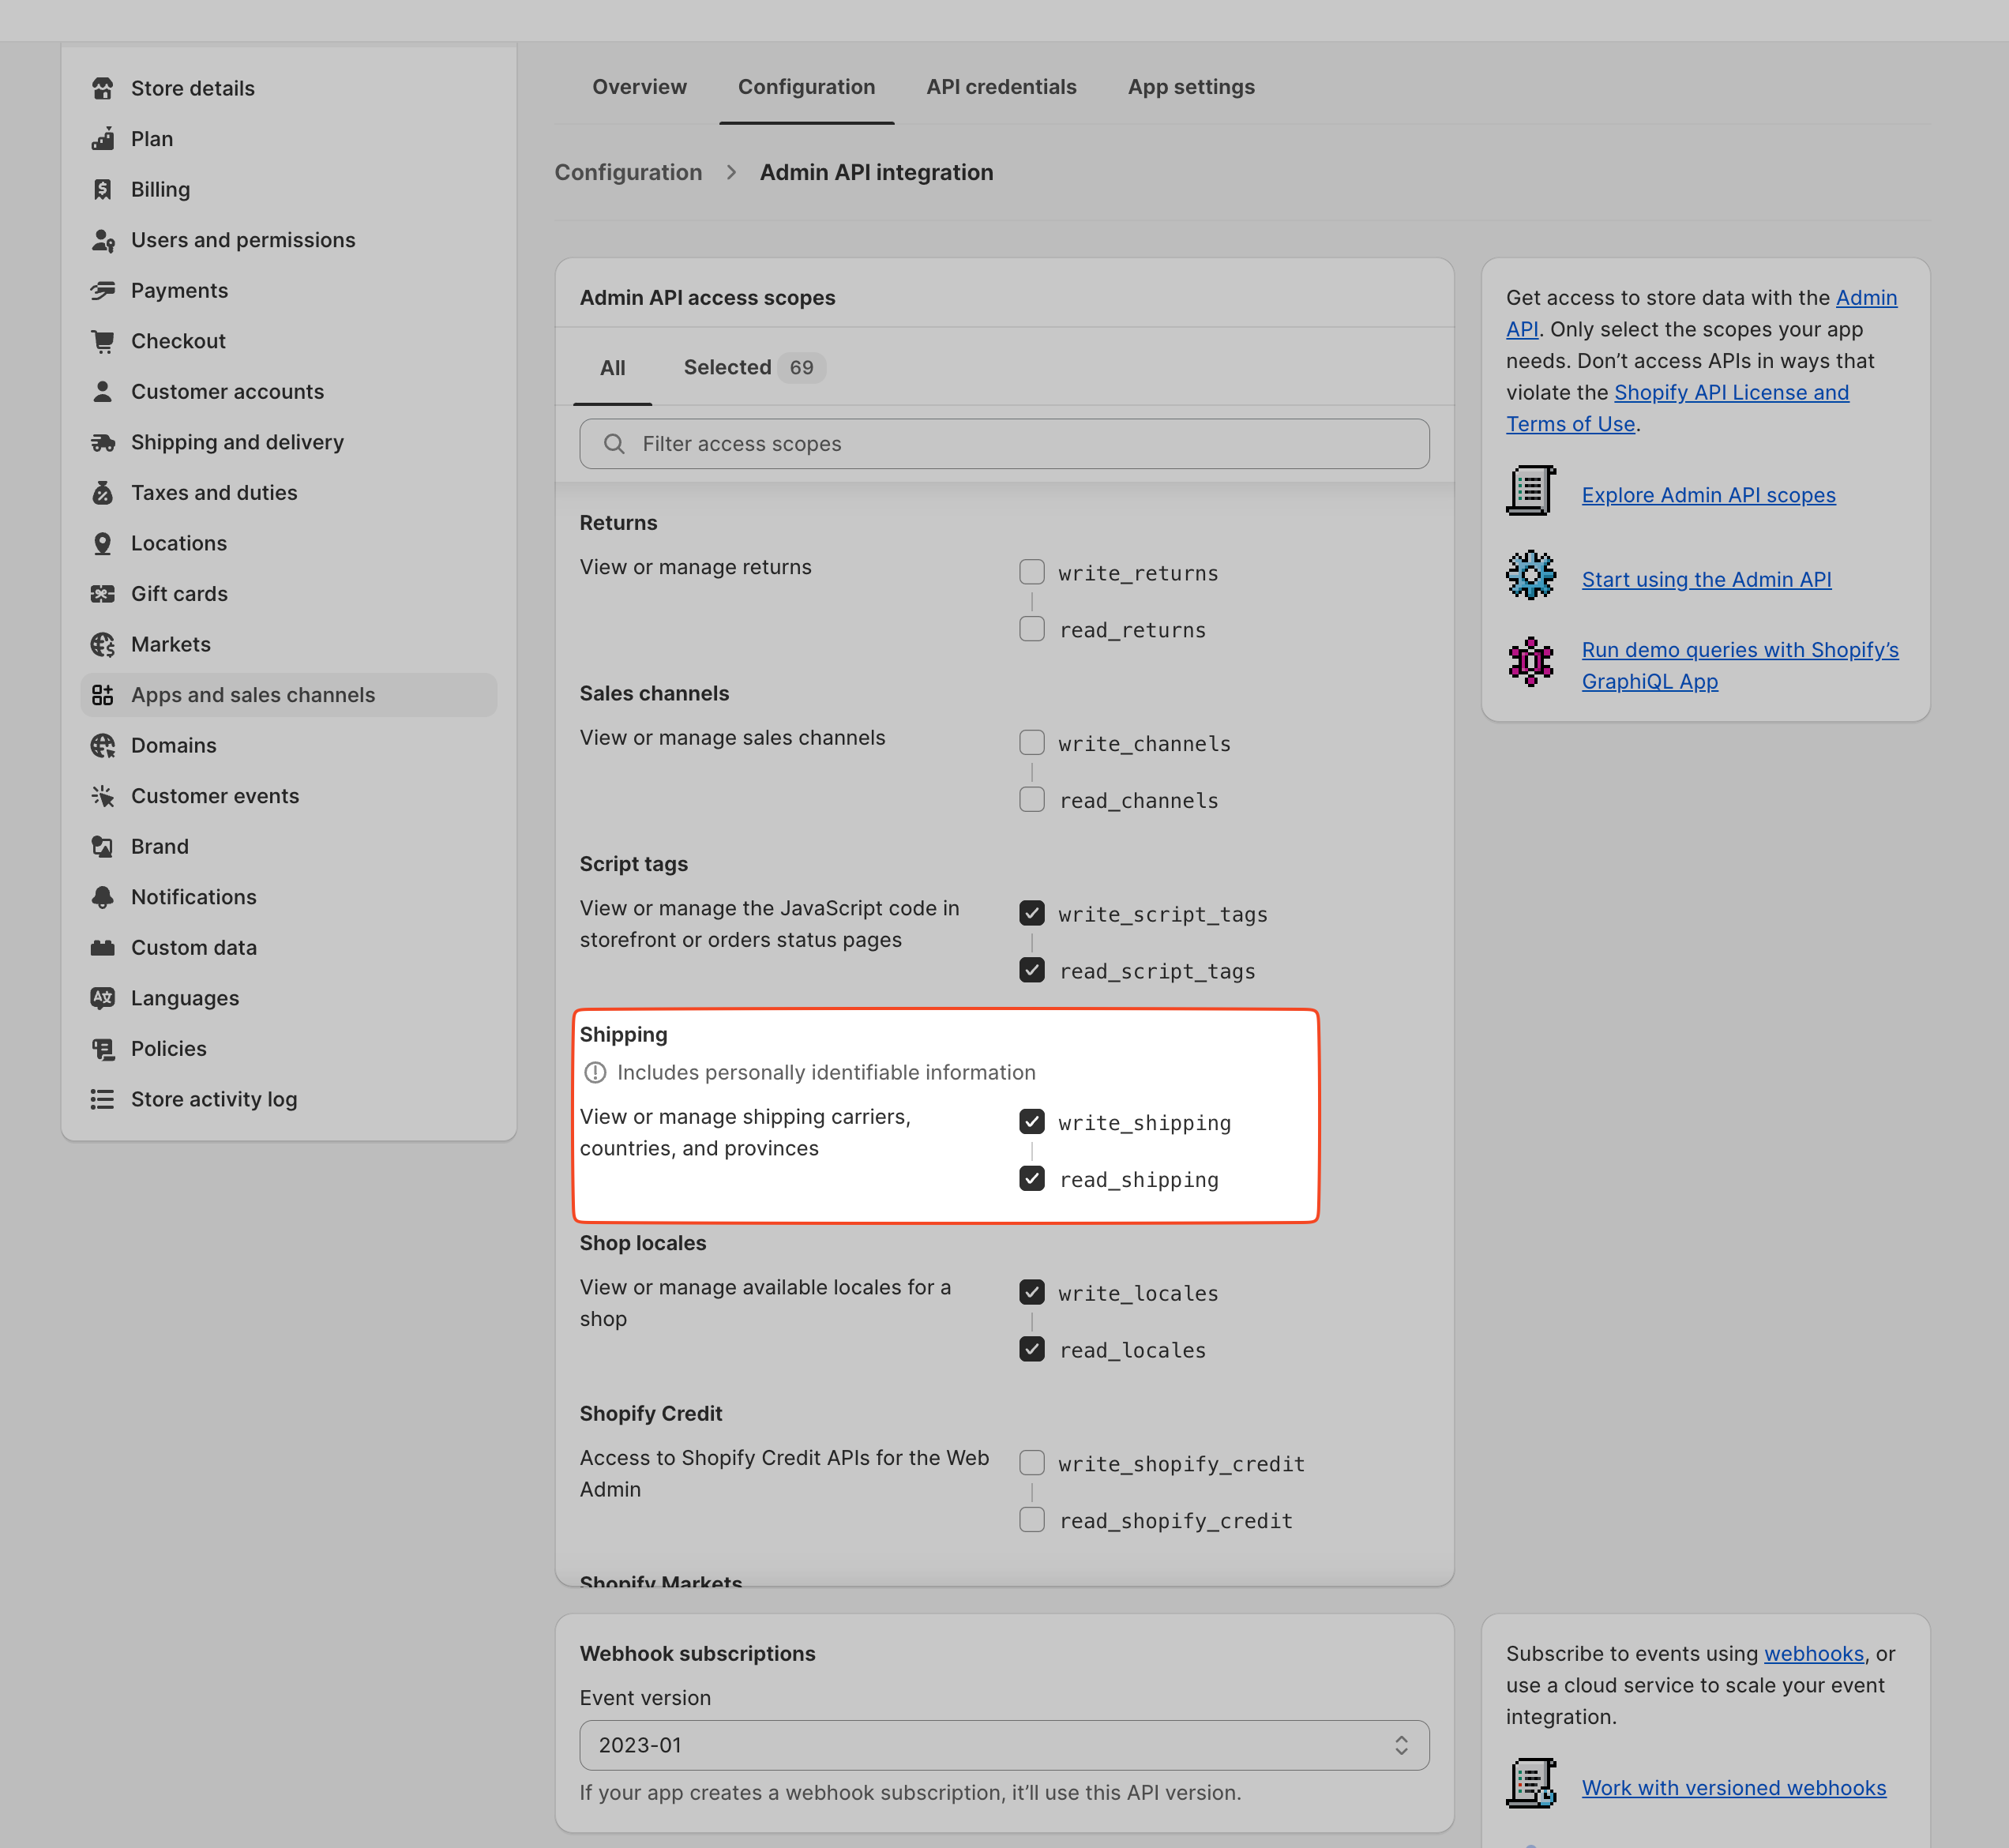Open the Start using the Admin API link
The image size is (2009, 1848).
(1705, 580)
